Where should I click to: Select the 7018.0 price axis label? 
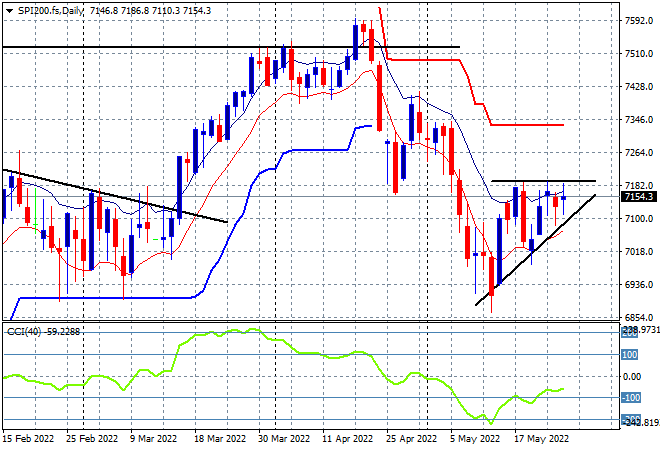tap(639, 252)
